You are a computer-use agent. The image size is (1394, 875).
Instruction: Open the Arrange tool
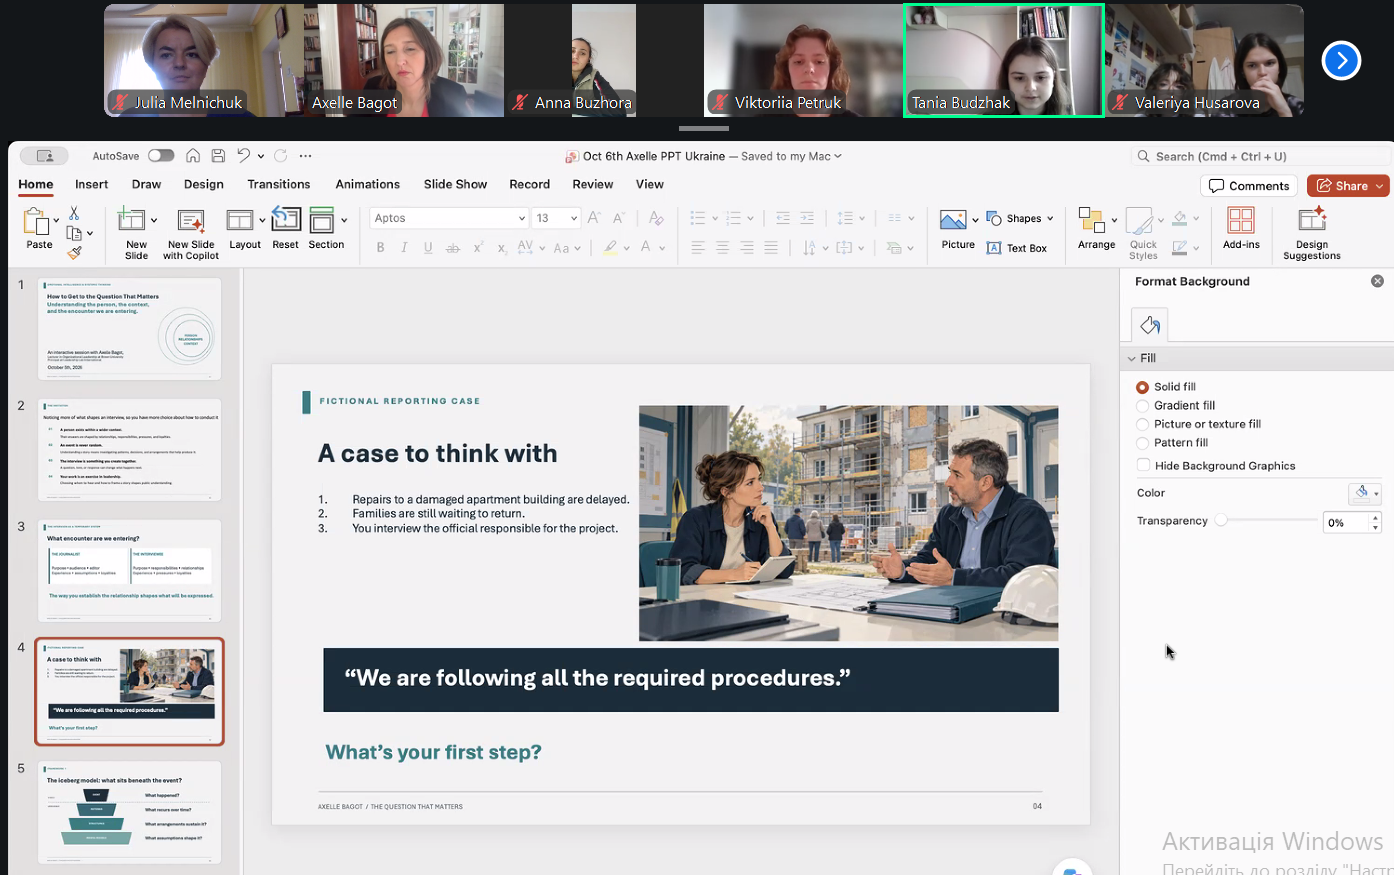tap(1096, 229)
